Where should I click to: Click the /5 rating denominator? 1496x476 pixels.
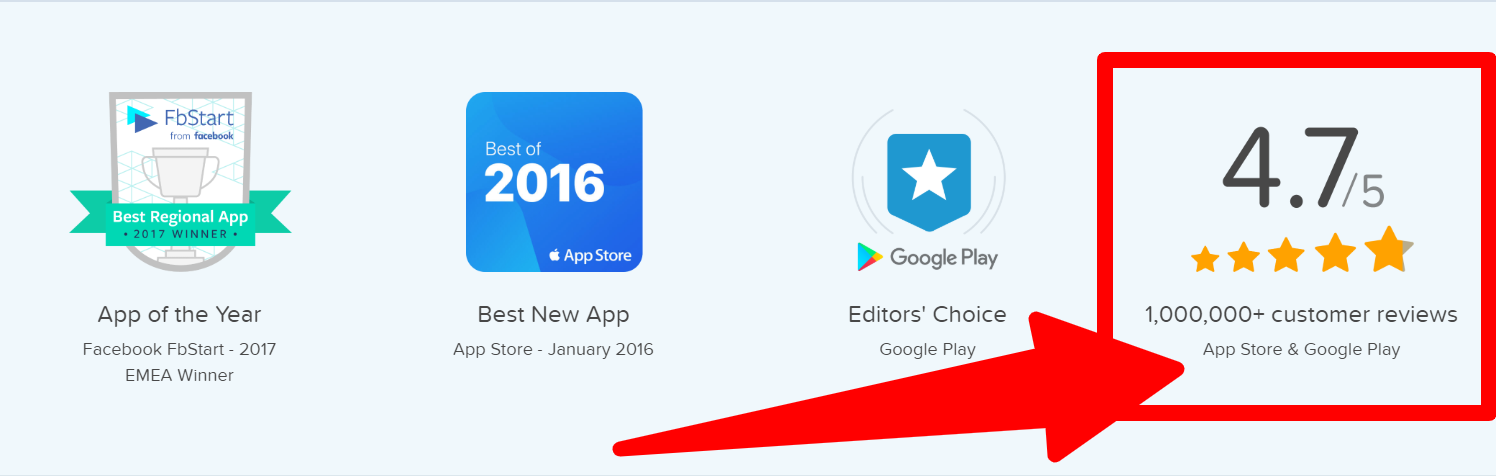tap(1363, 190)
